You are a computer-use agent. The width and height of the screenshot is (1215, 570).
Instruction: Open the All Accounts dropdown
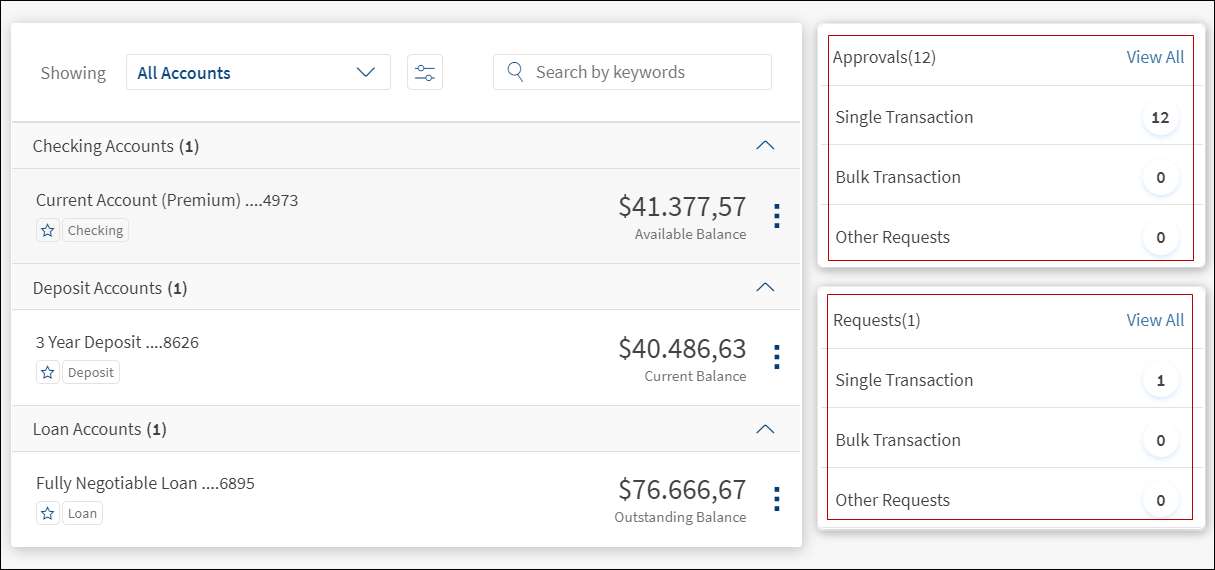pyautogui.click(x=258, y=73)
